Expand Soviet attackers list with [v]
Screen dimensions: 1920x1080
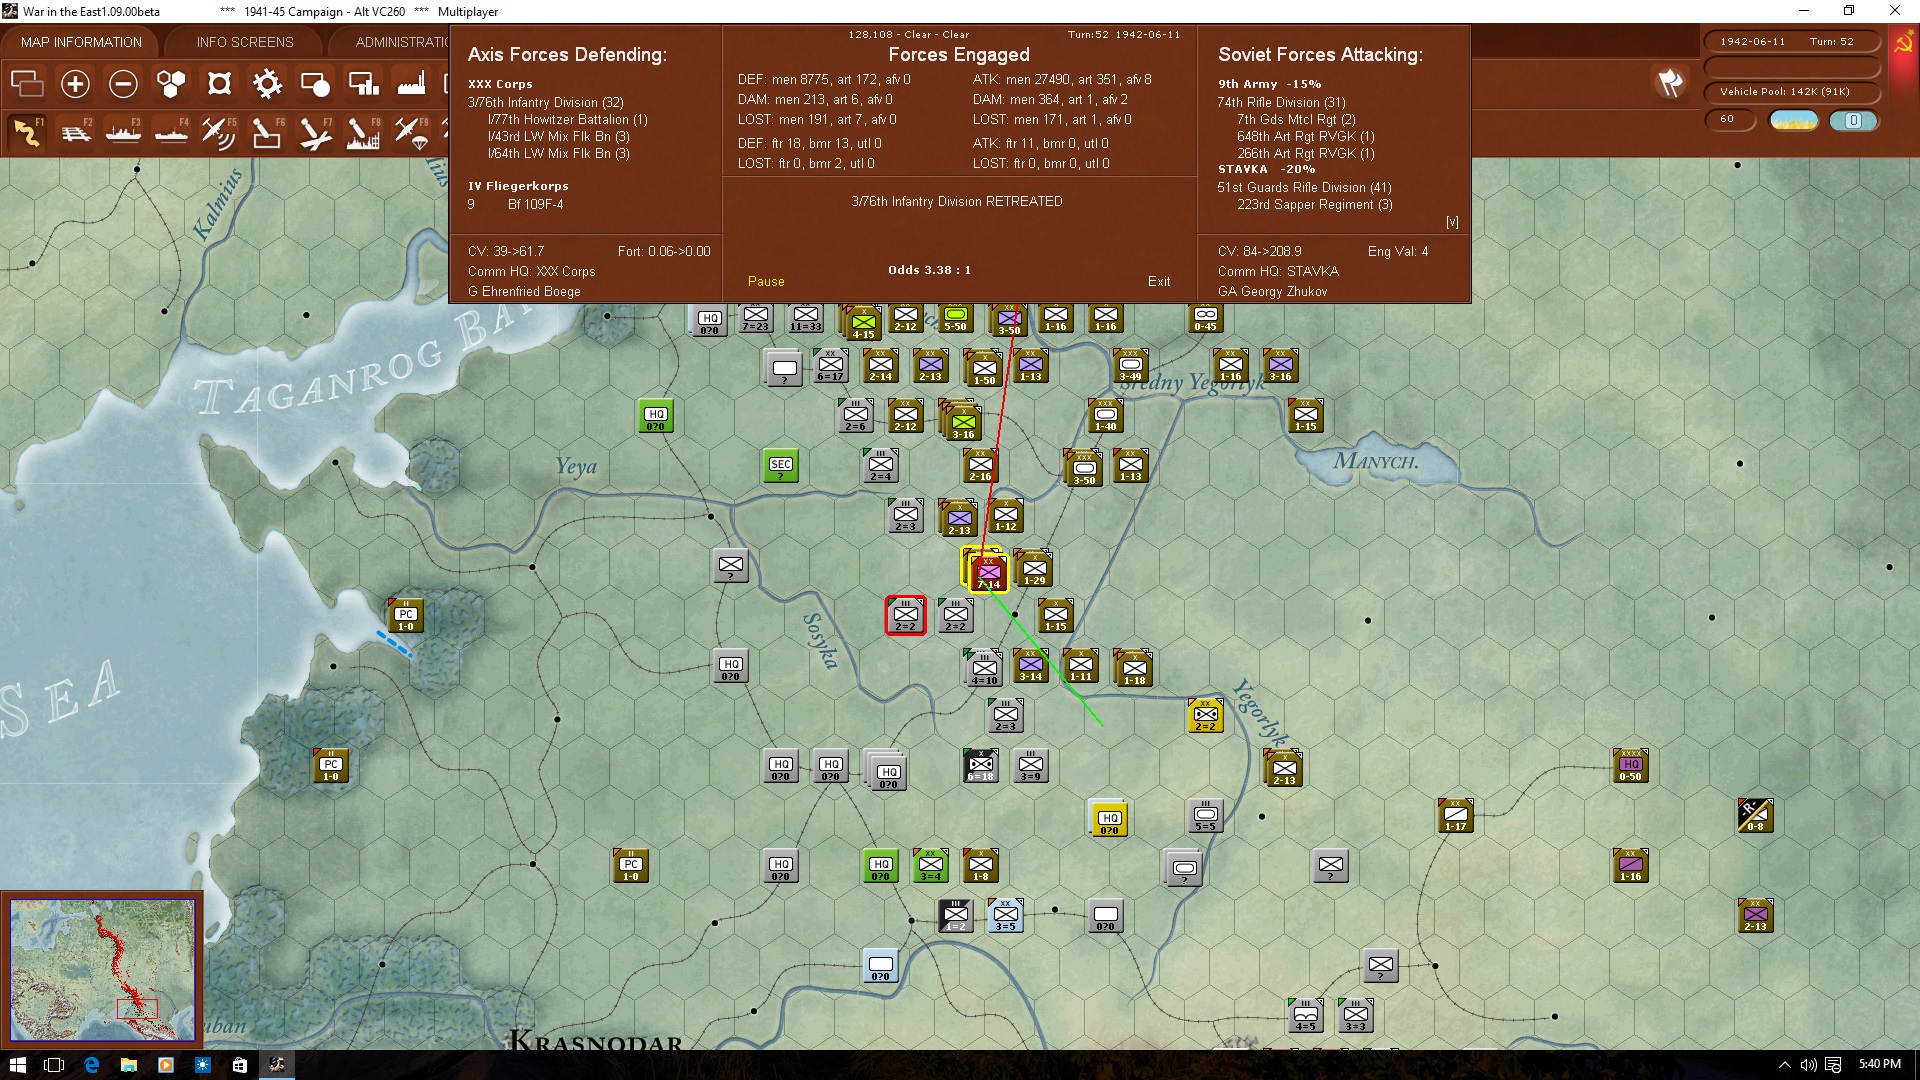click(x=1452, y=222)
